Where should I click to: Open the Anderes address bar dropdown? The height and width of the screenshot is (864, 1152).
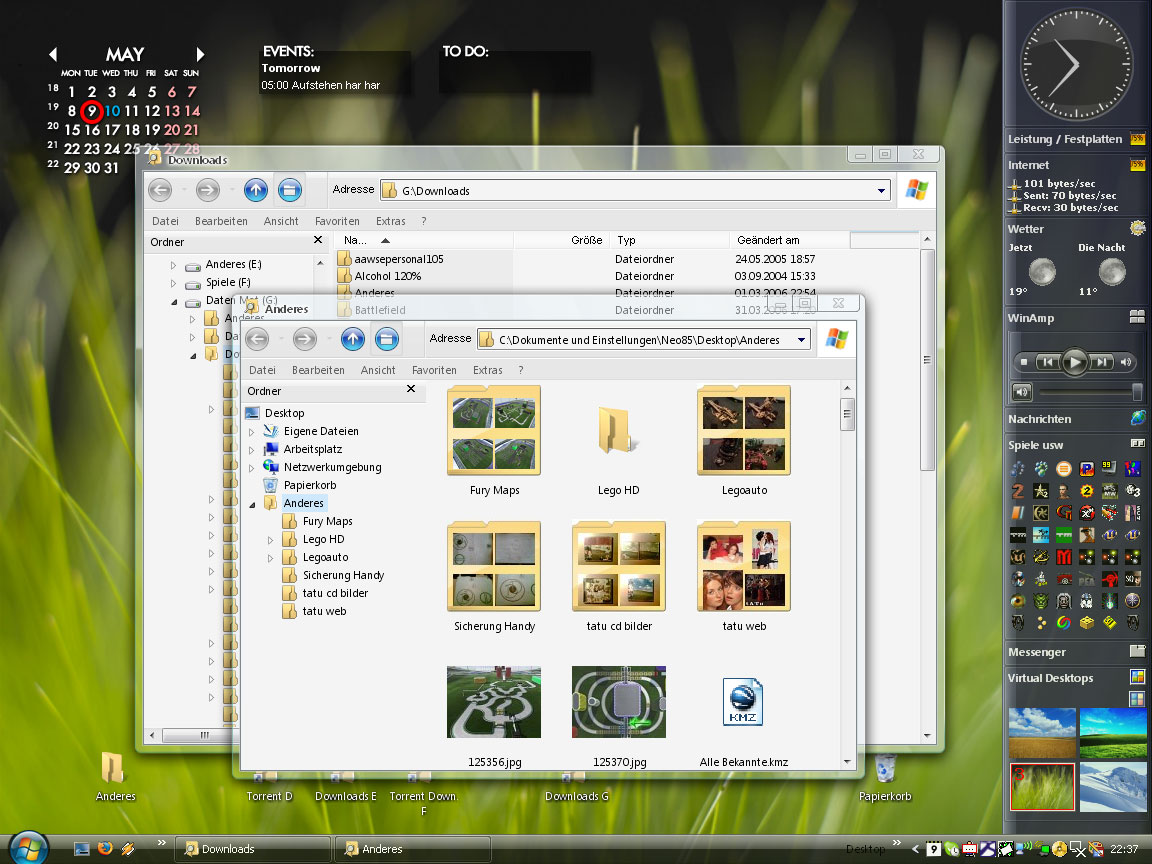point(802,340)
